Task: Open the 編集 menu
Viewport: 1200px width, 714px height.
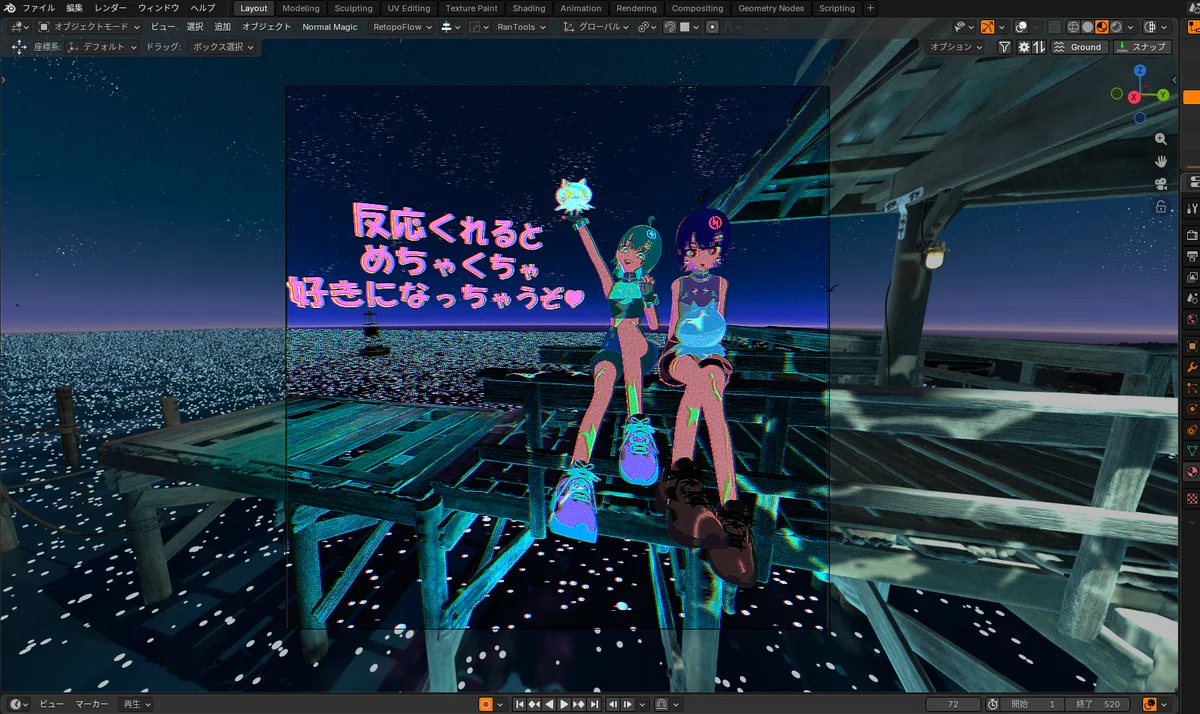Action: point(75,8)
